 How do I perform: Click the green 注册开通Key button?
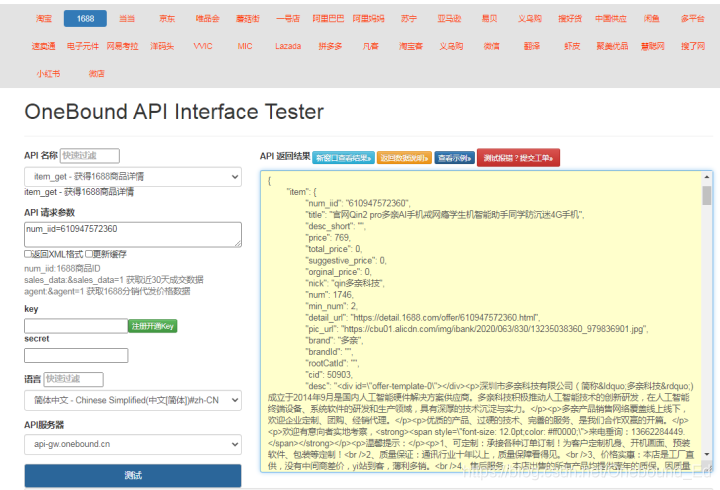click(x=152, y=326)
